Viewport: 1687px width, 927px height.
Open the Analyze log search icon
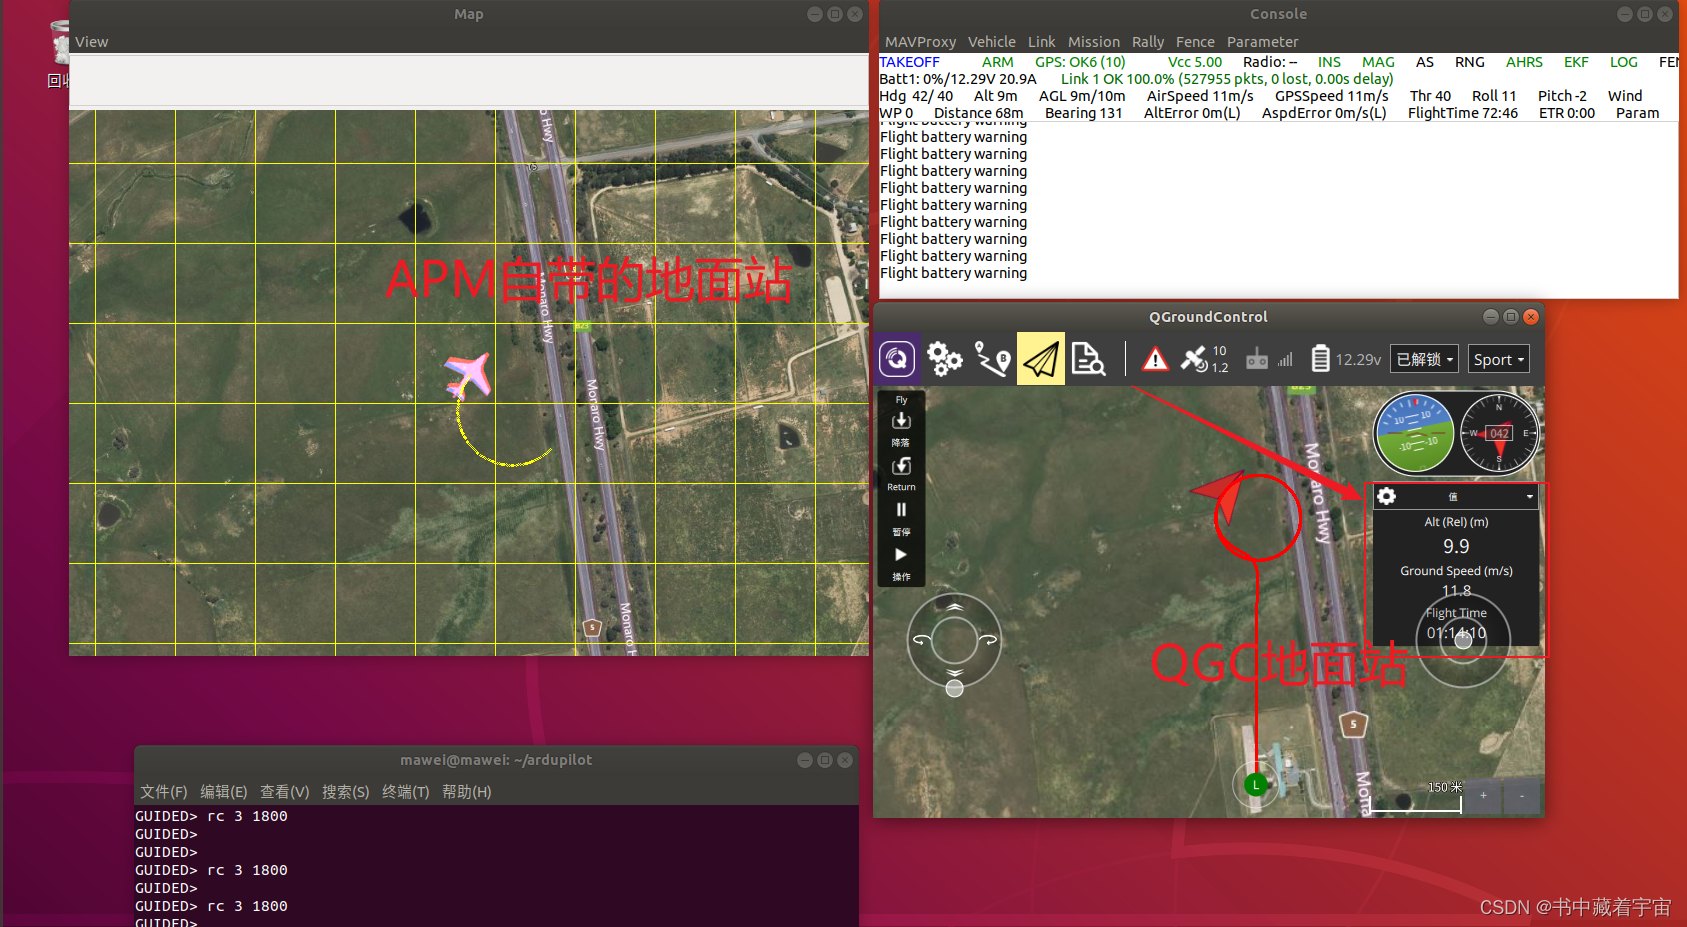pos(1088,359)
